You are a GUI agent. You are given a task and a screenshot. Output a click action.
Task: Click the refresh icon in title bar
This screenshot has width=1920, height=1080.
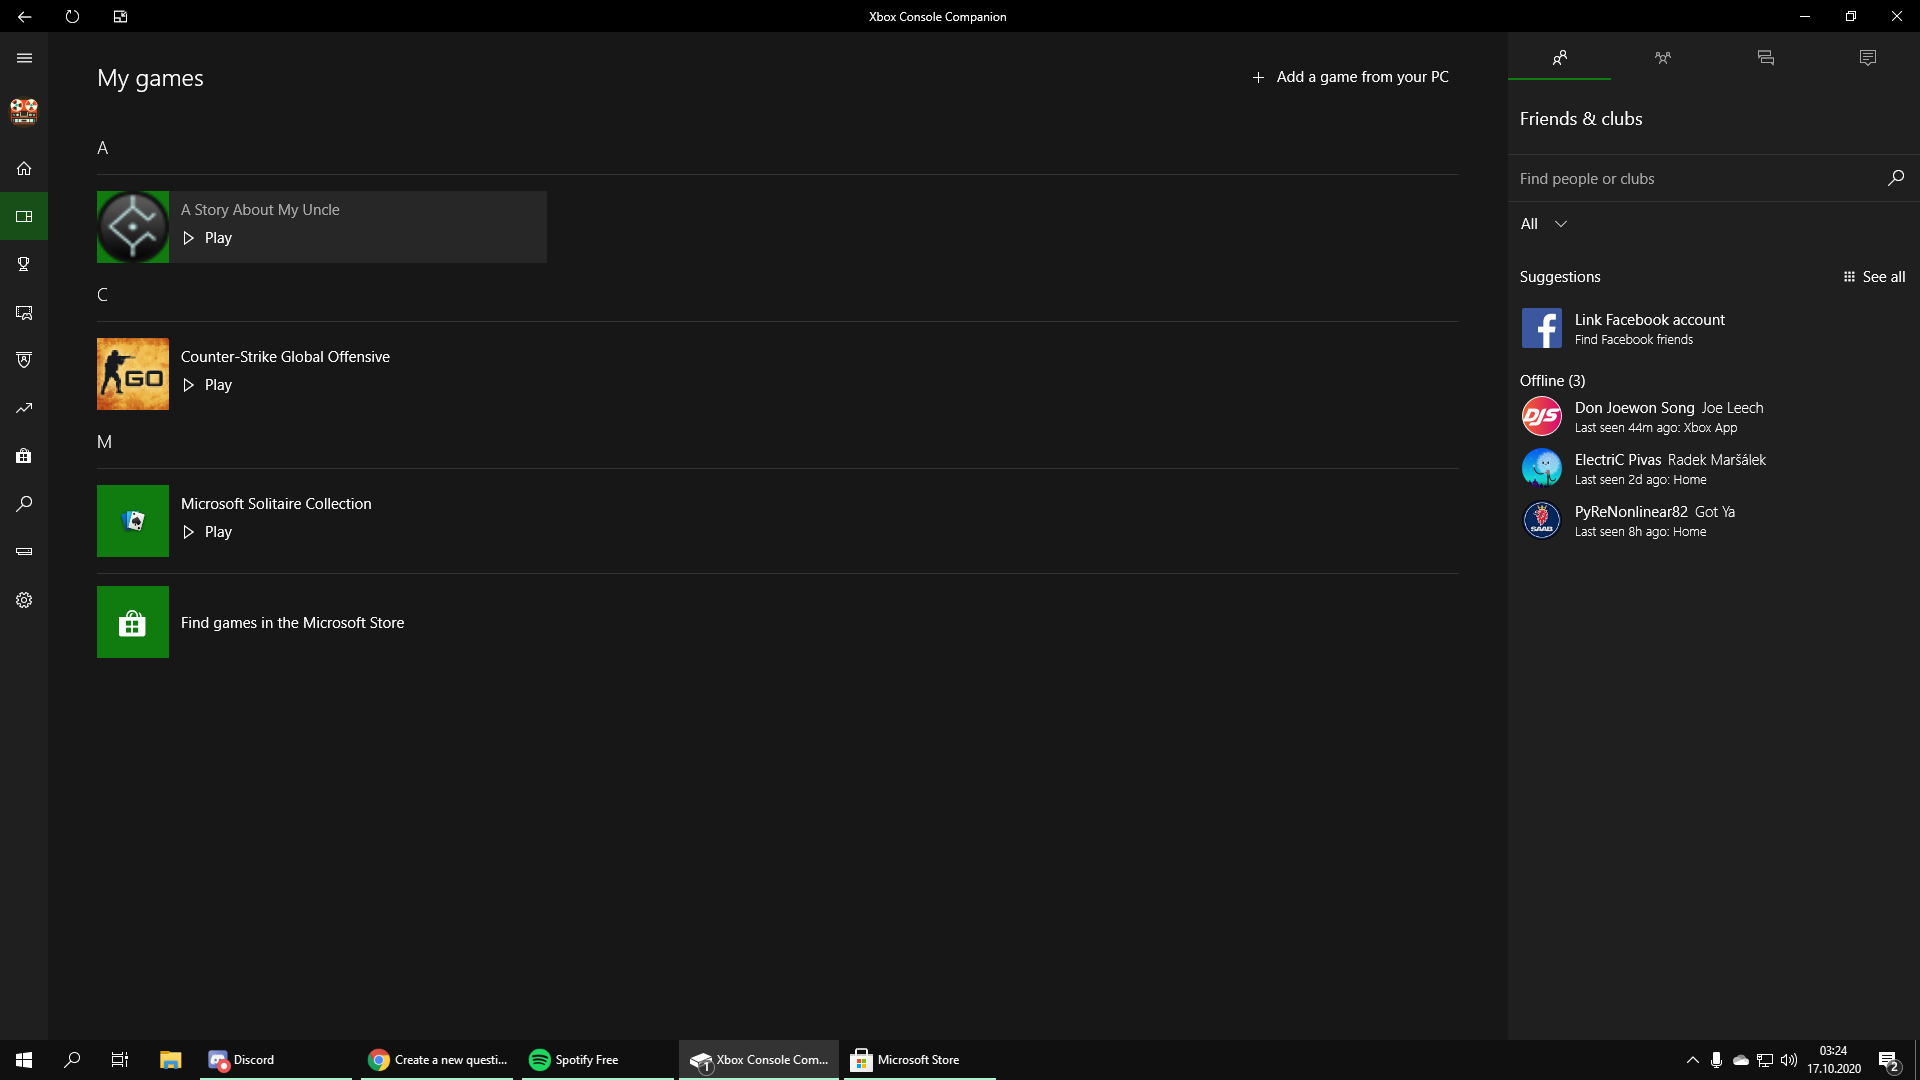72,16
